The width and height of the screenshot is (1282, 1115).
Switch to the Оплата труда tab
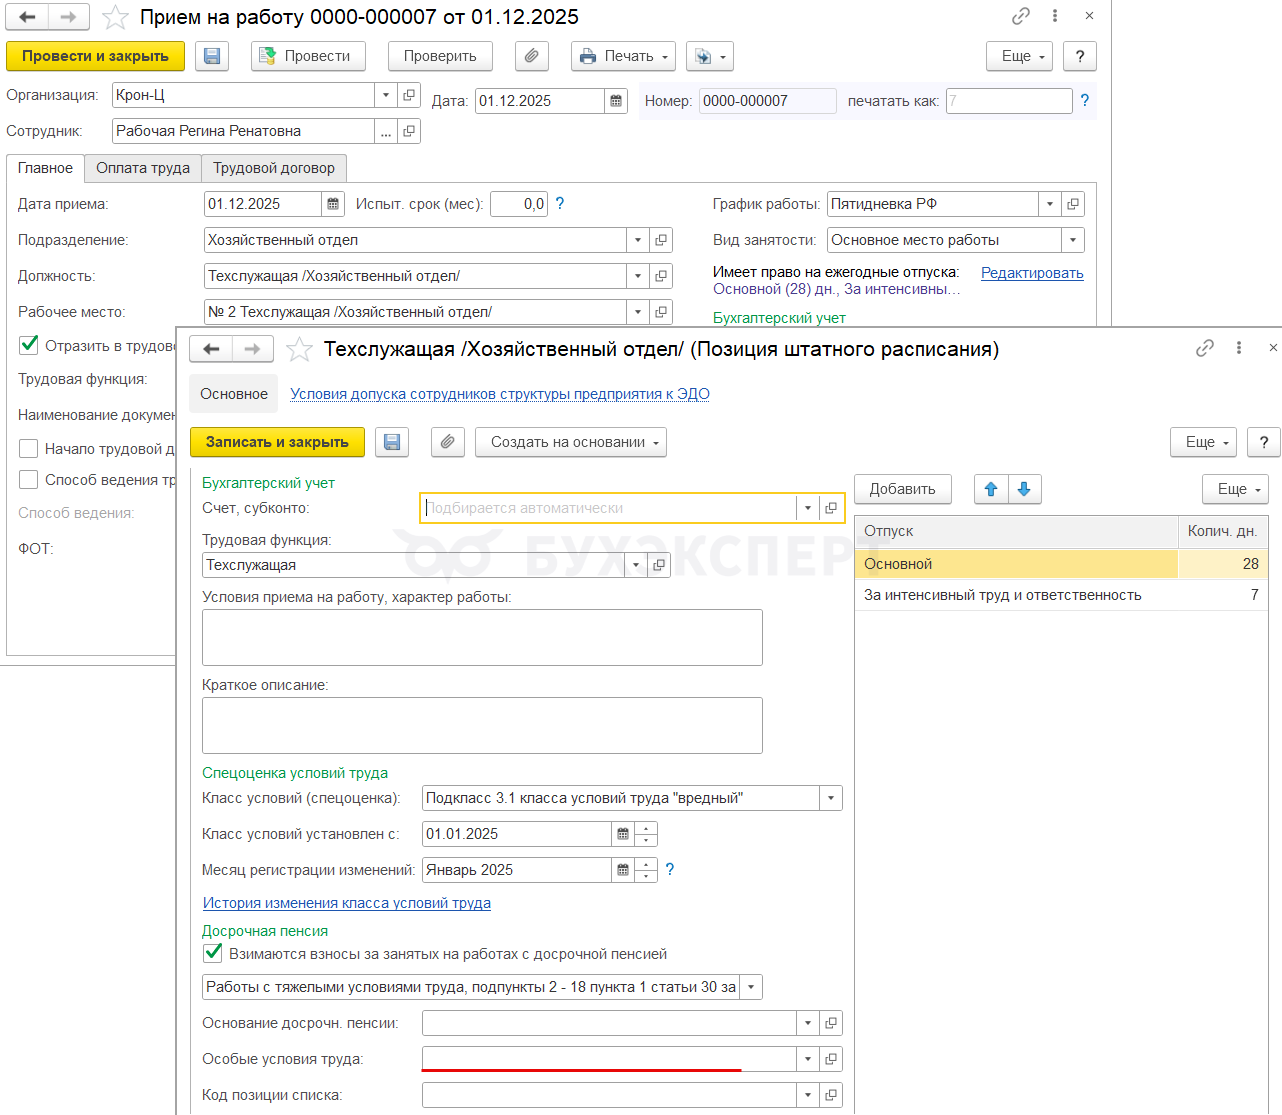[143, 168]
